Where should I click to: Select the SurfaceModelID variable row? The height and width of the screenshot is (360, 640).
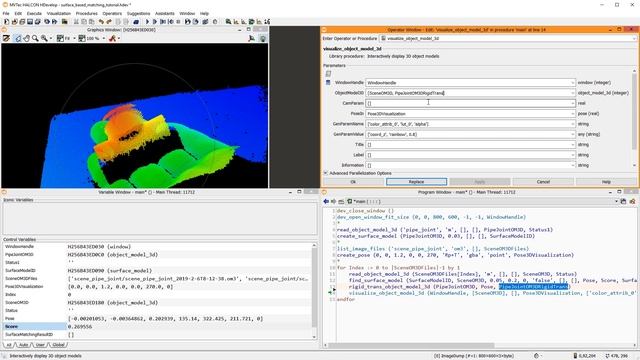point(157,271)
